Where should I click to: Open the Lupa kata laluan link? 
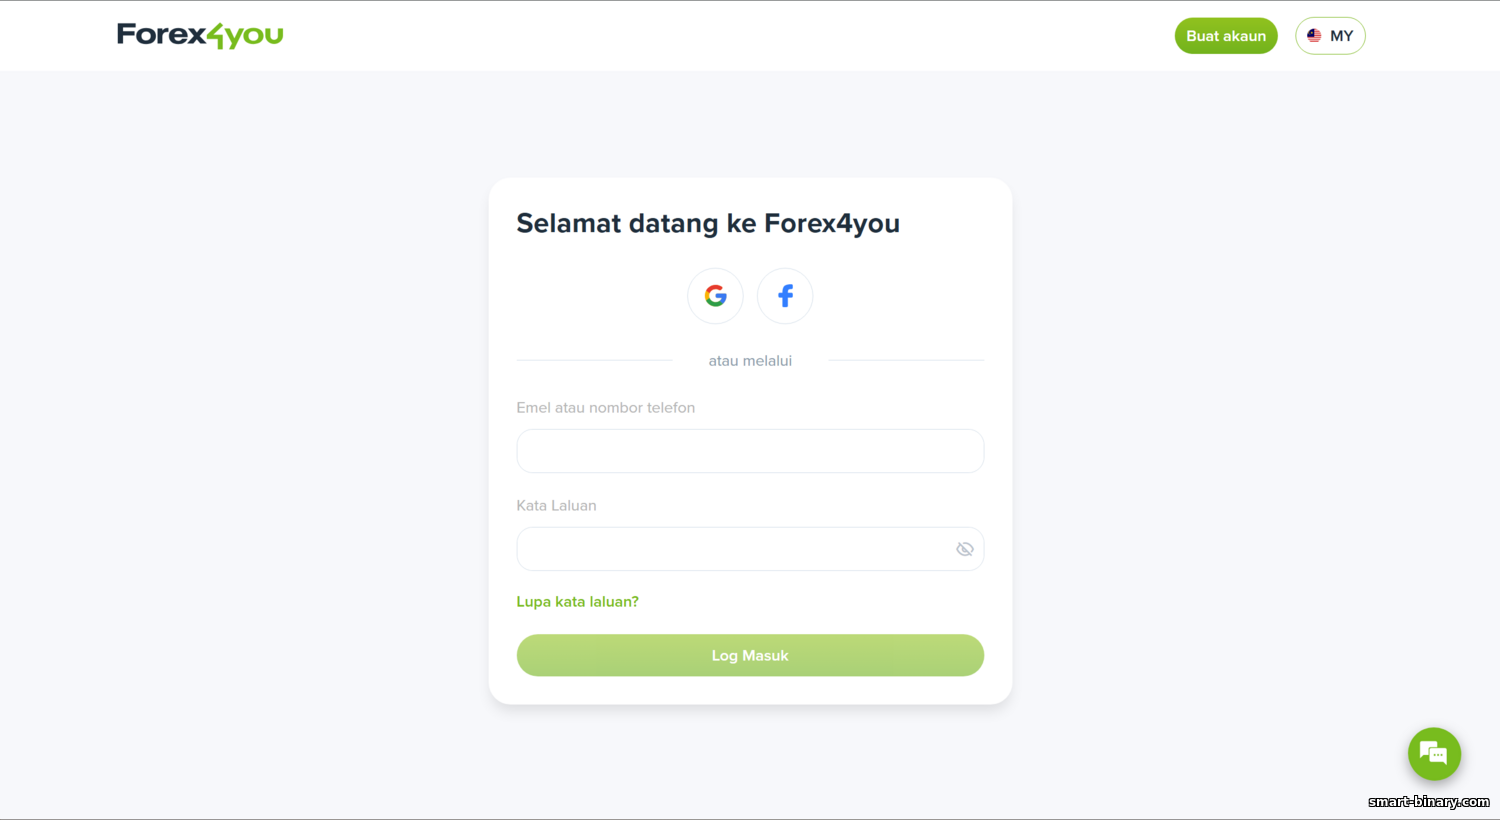[x=577, y=601]
